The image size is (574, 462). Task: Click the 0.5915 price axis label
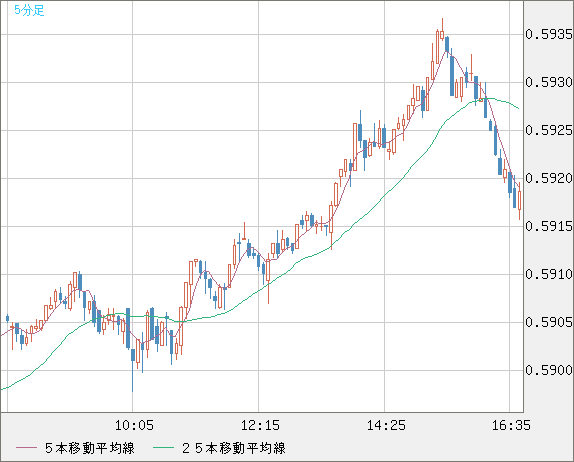click(549, 226)
